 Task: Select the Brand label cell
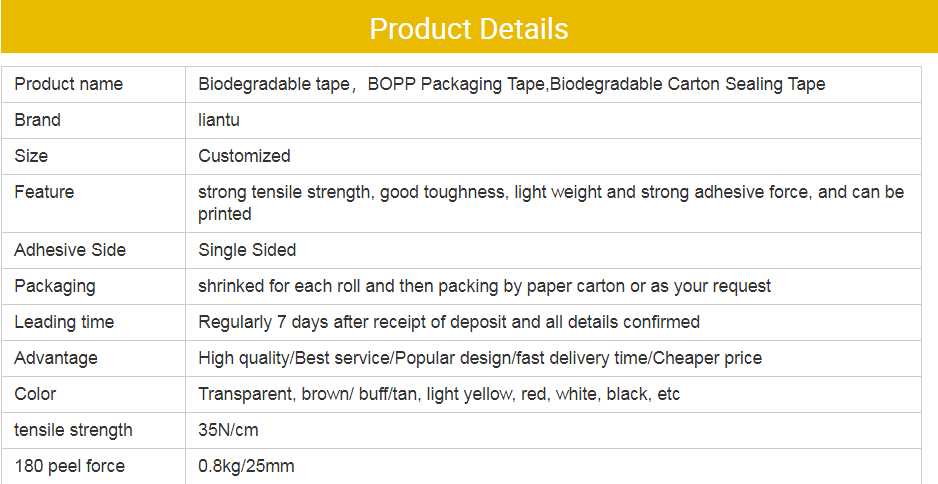[x=37, y=120]
